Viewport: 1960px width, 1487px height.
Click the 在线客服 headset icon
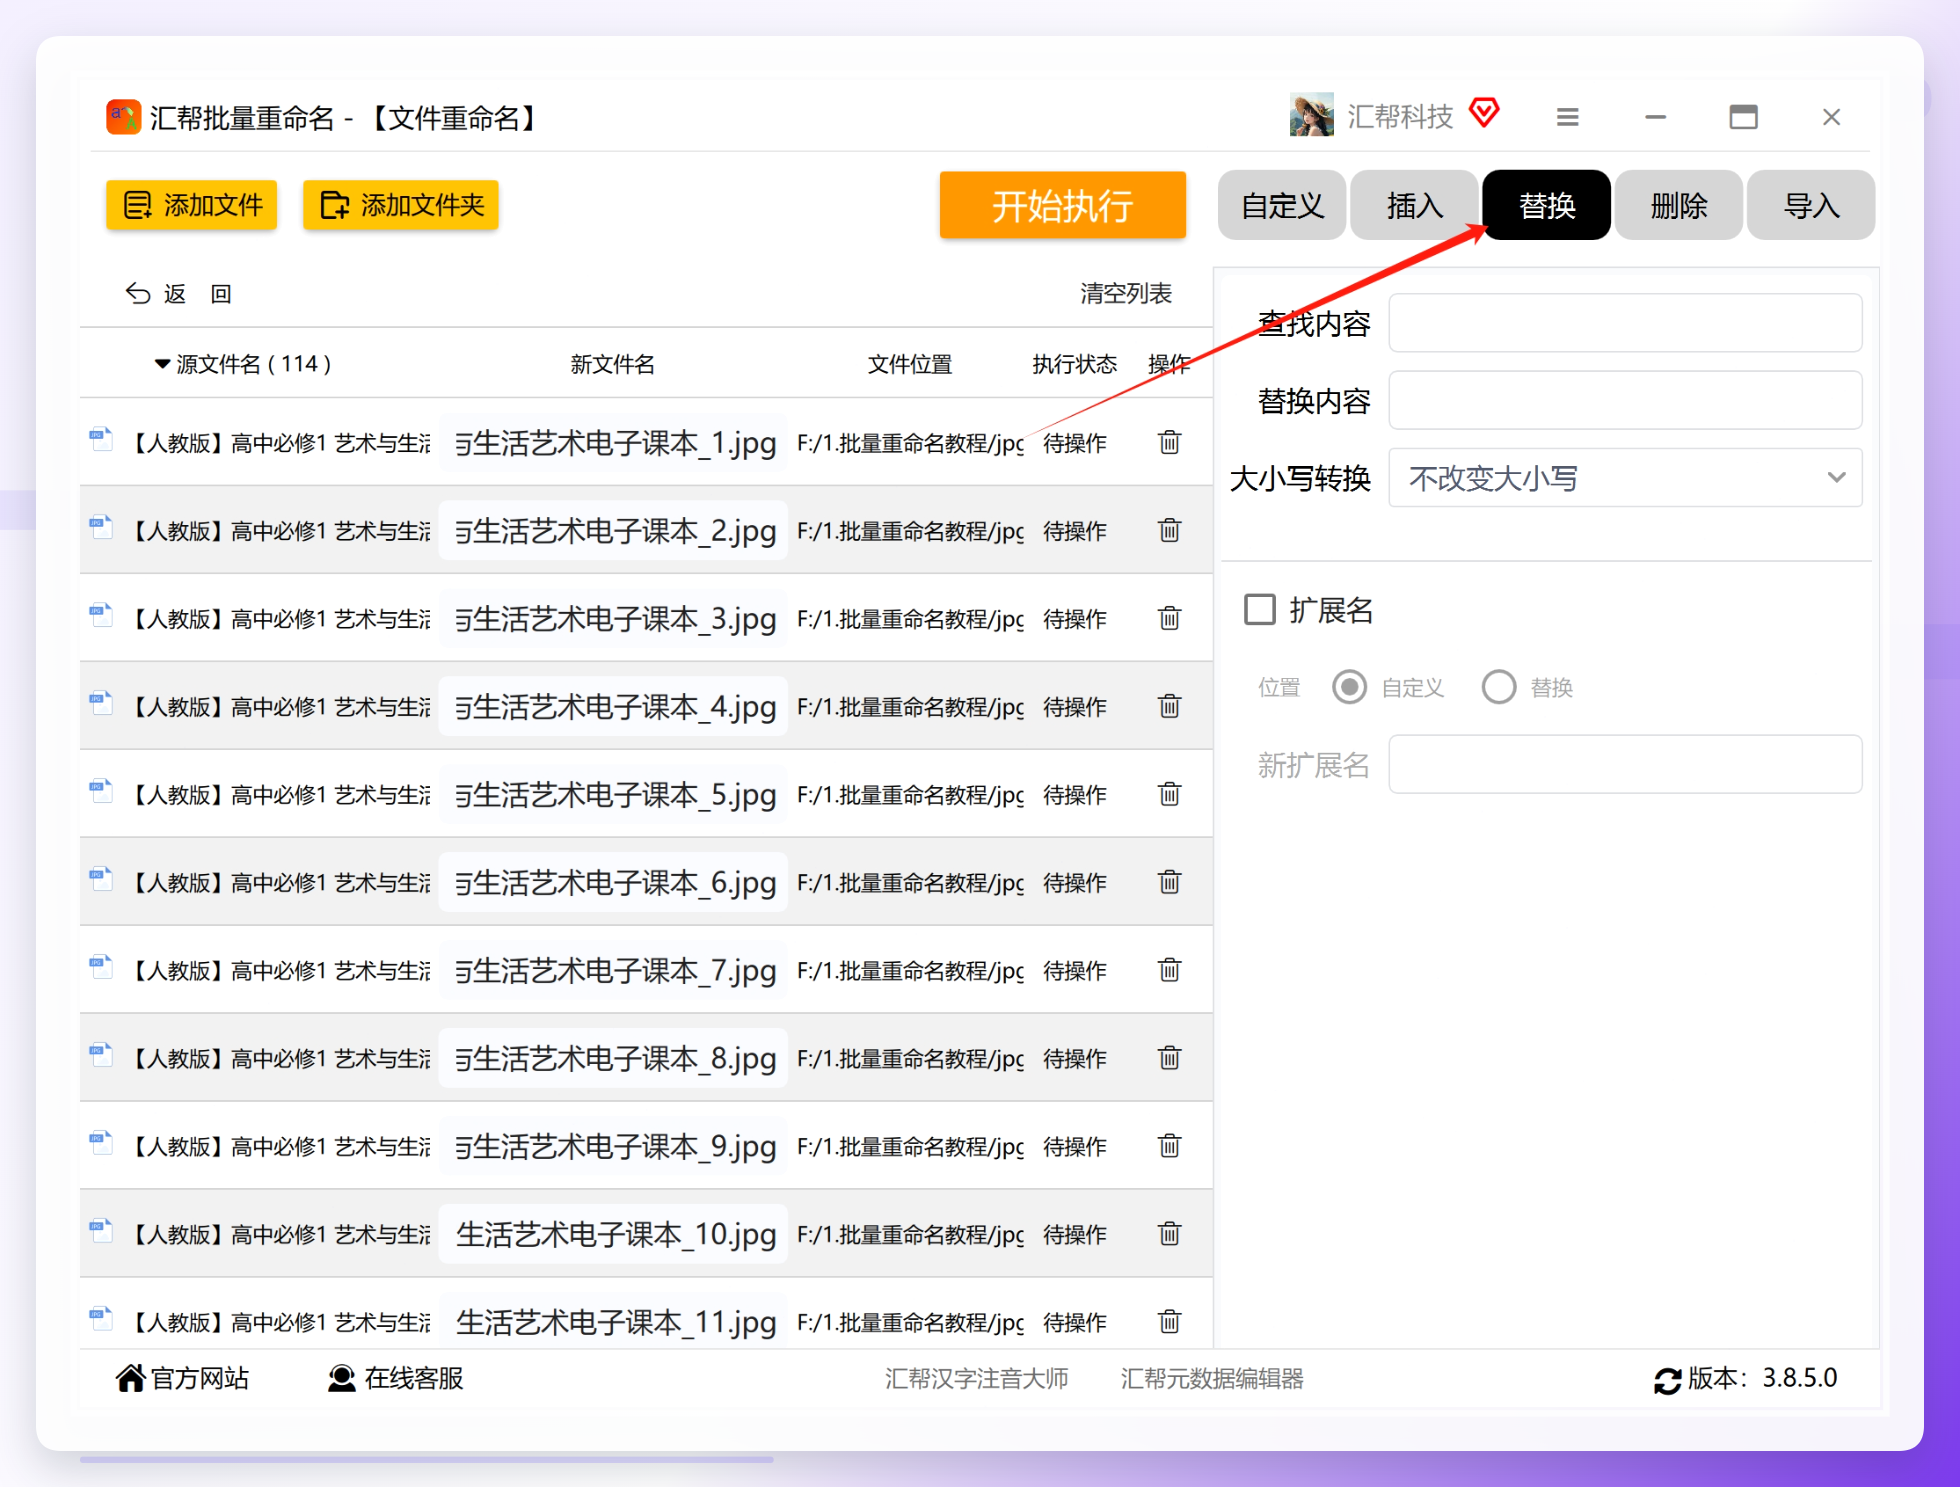(342, 1378)
